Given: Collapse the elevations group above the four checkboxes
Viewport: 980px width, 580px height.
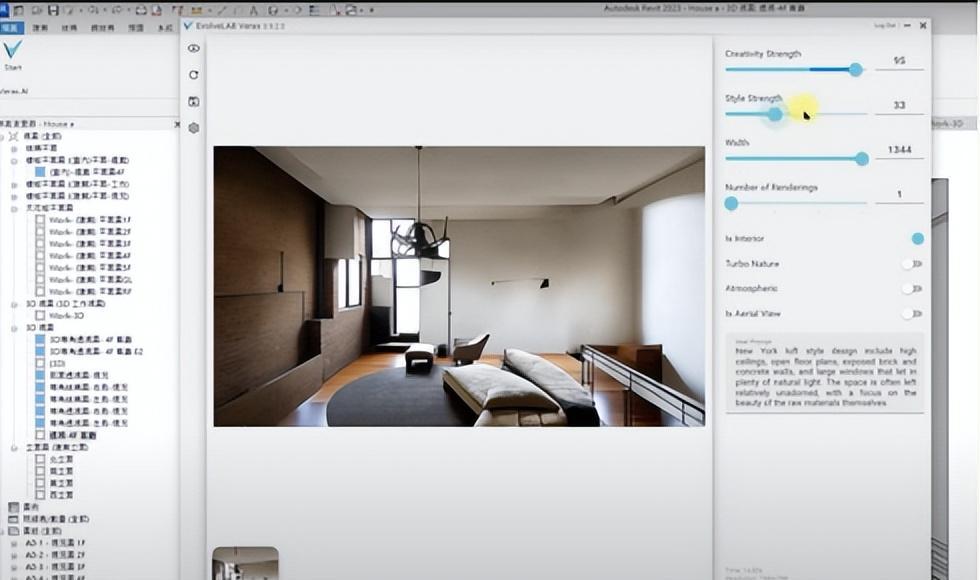Looking at the screenshot, I should (x=14, y=448).
